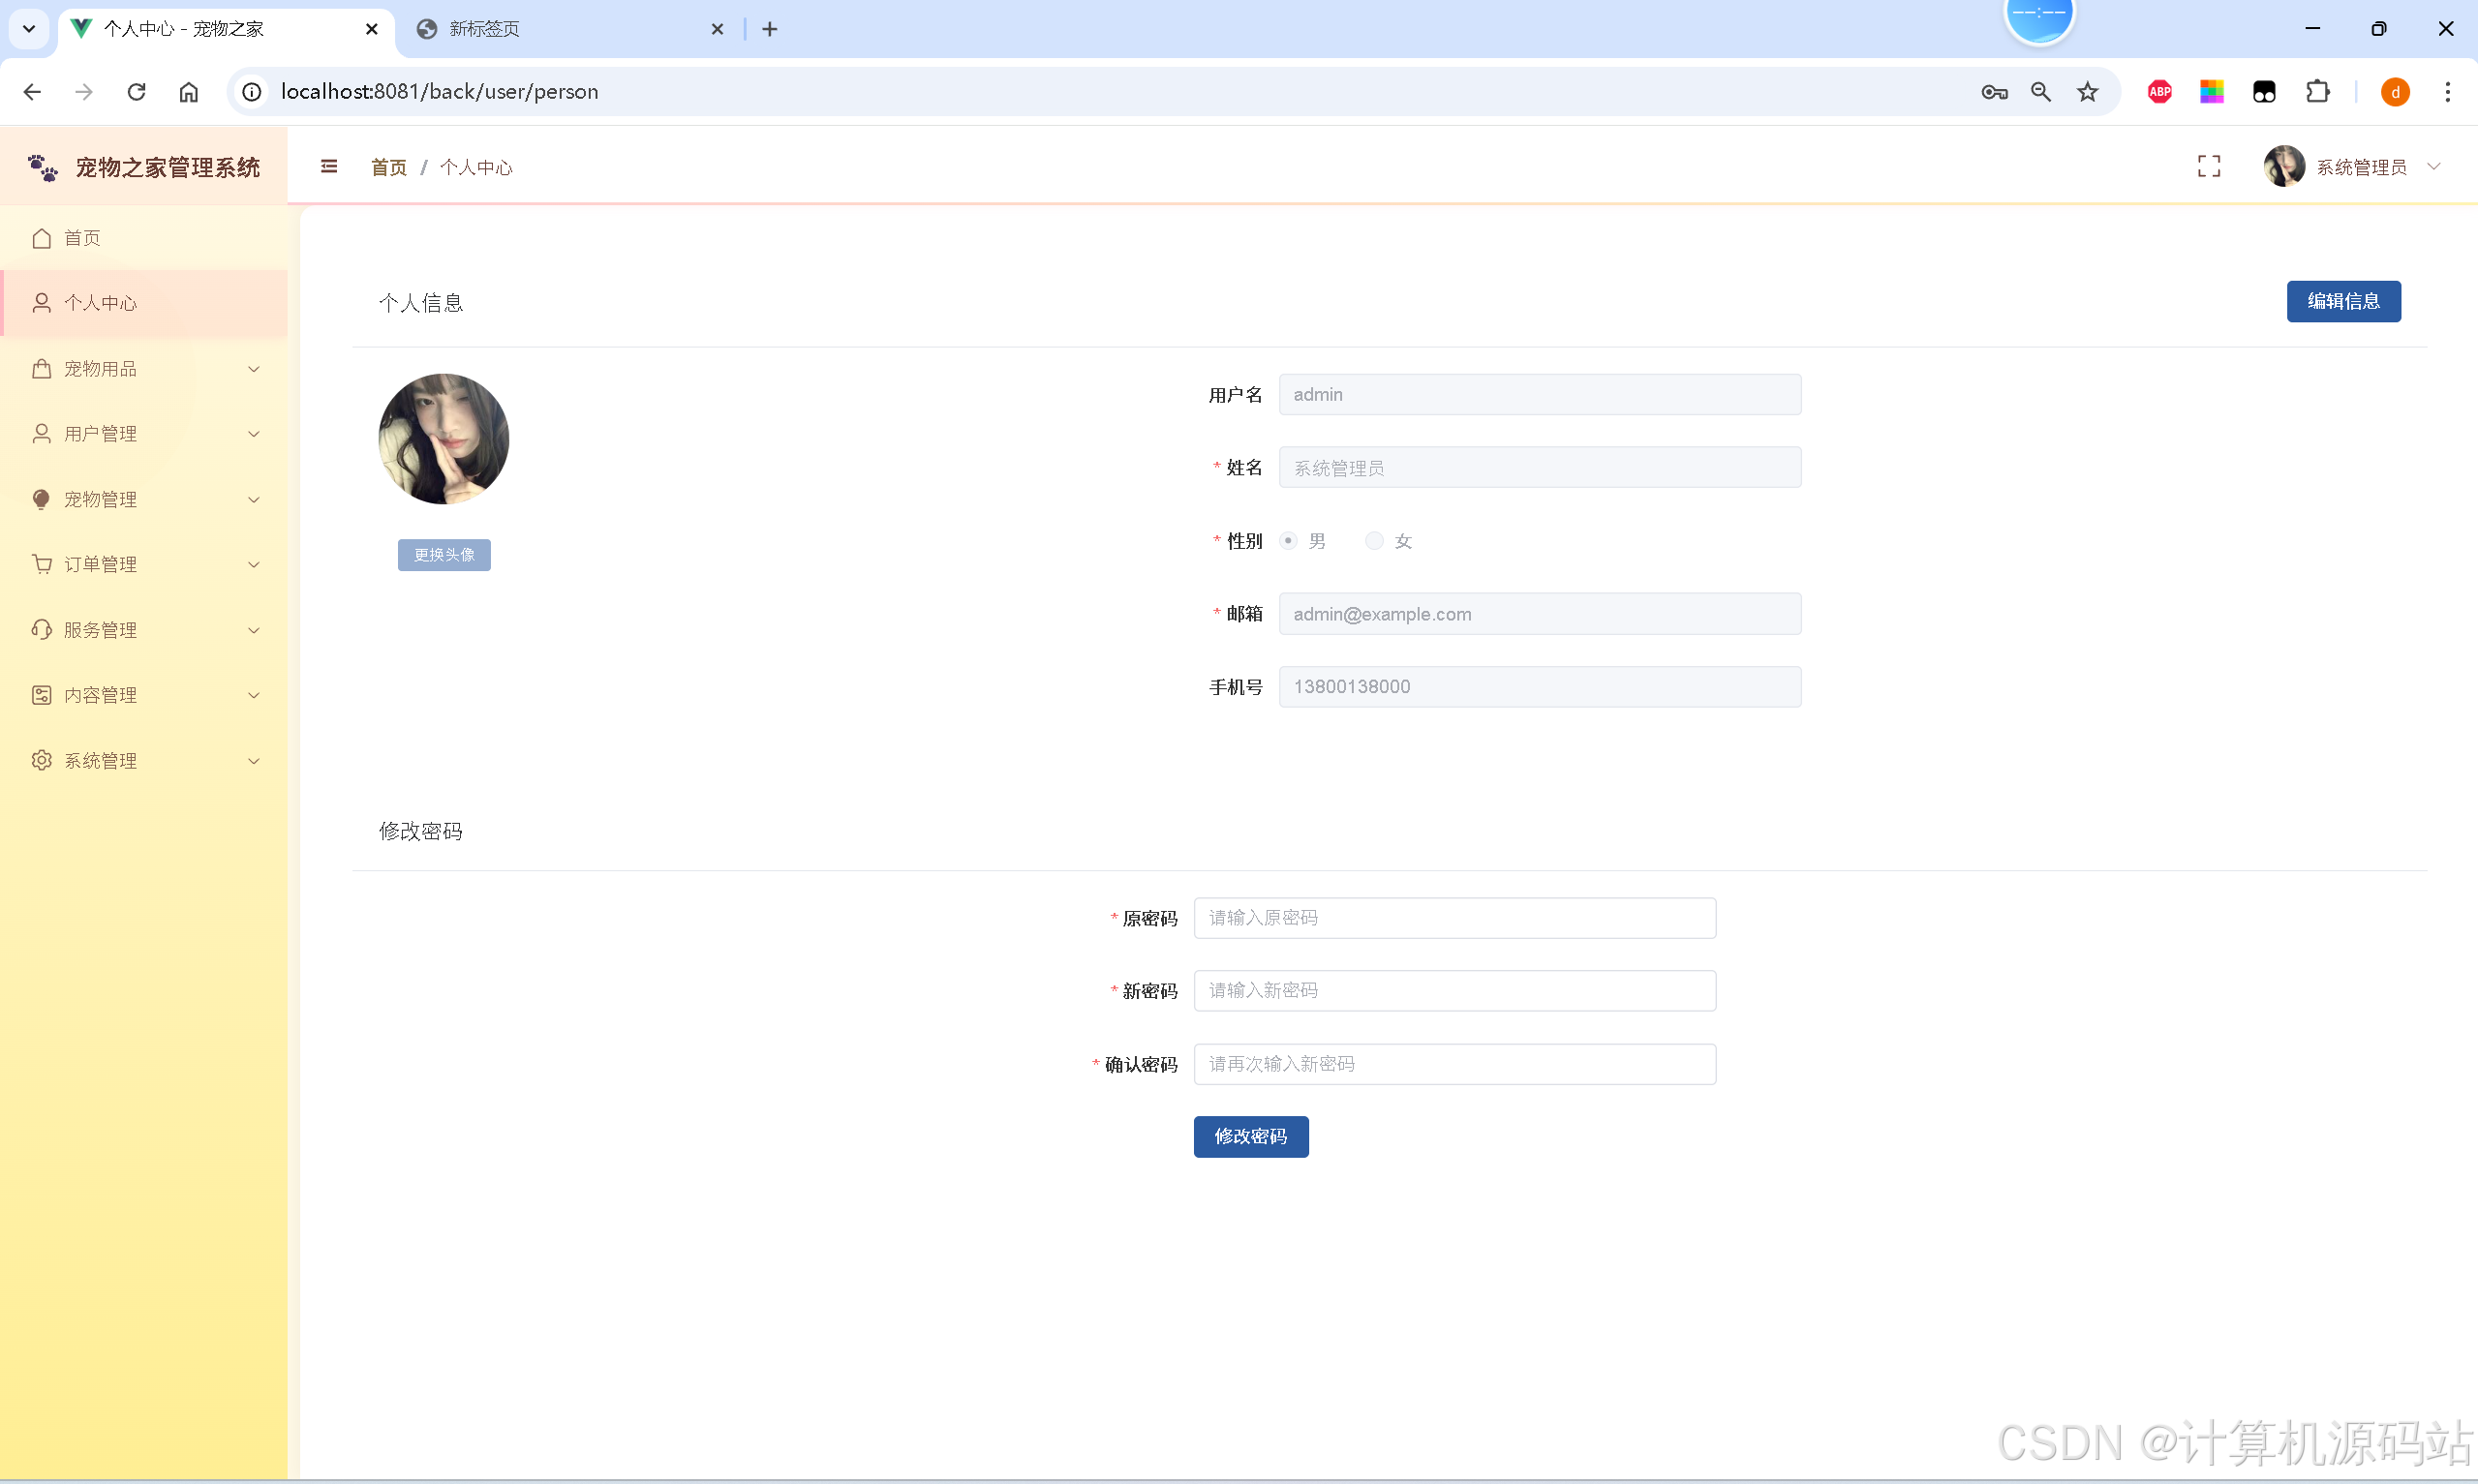Click the 宠物之家管理系统 title
Viewport: 2478px width, 1484px height.
[x=168, y=167]
